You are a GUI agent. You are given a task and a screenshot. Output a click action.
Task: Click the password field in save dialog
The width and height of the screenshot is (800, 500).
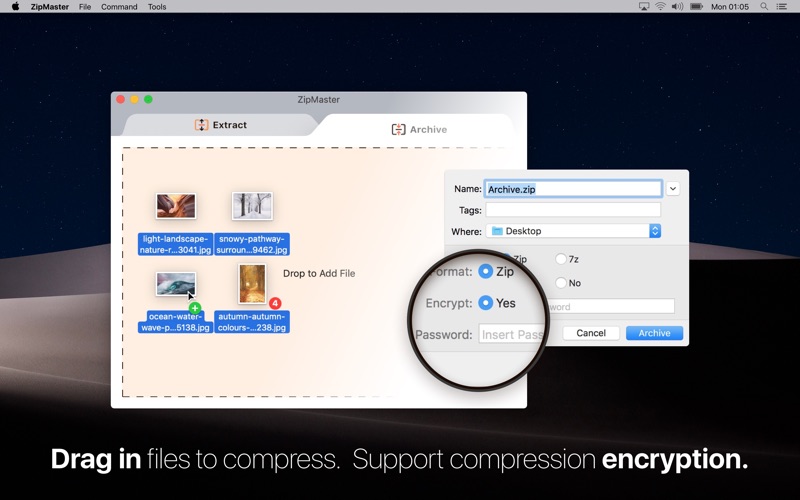(x=610, y=306)
